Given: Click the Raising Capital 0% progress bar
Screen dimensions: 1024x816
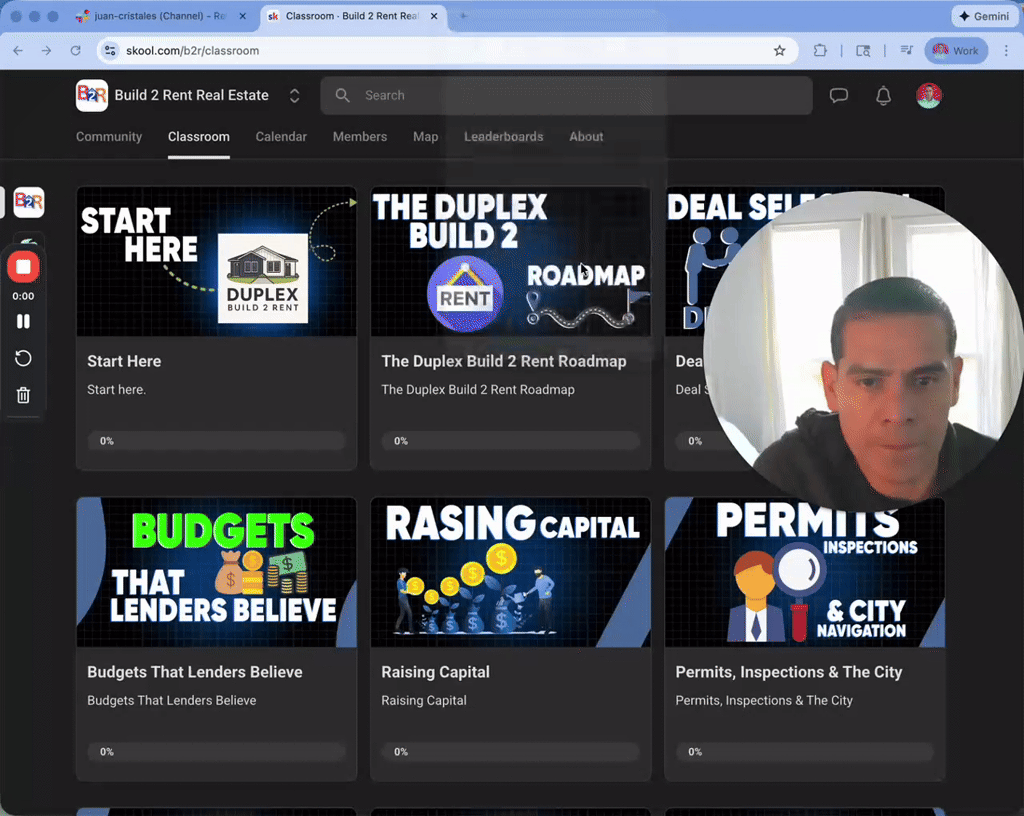Looking at the screenshot, I should click(x=511, y=752).
